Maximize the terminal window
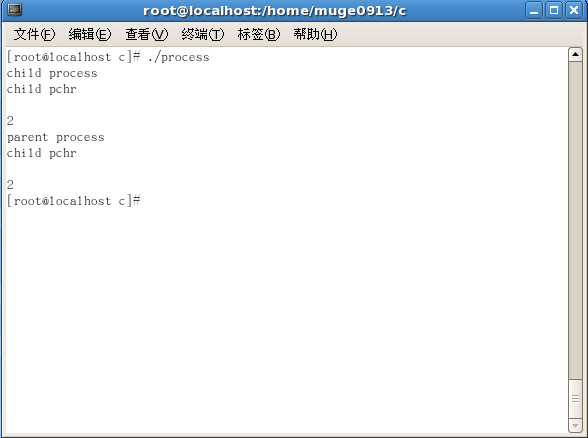This screenshot has height=438, width=588. tap(554, 10)
